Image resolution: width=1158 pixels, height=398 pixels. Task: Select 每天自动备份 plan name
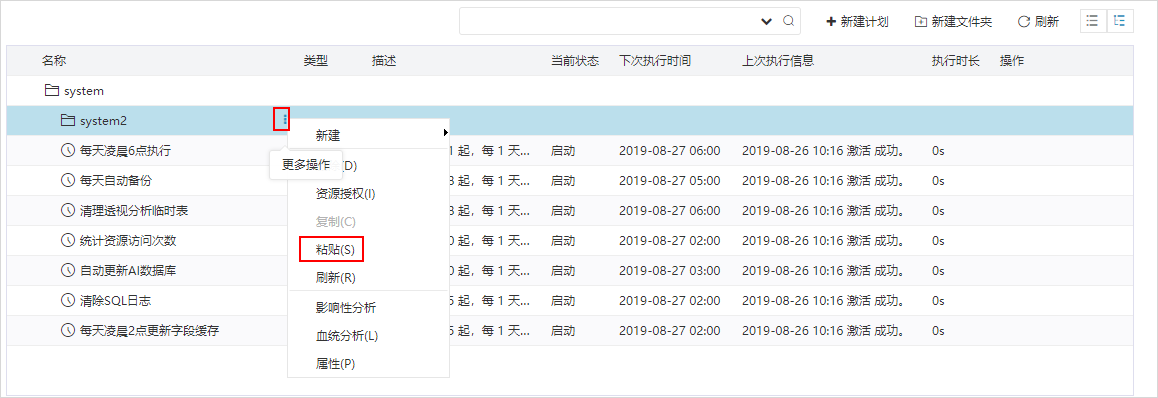(116, 180)
